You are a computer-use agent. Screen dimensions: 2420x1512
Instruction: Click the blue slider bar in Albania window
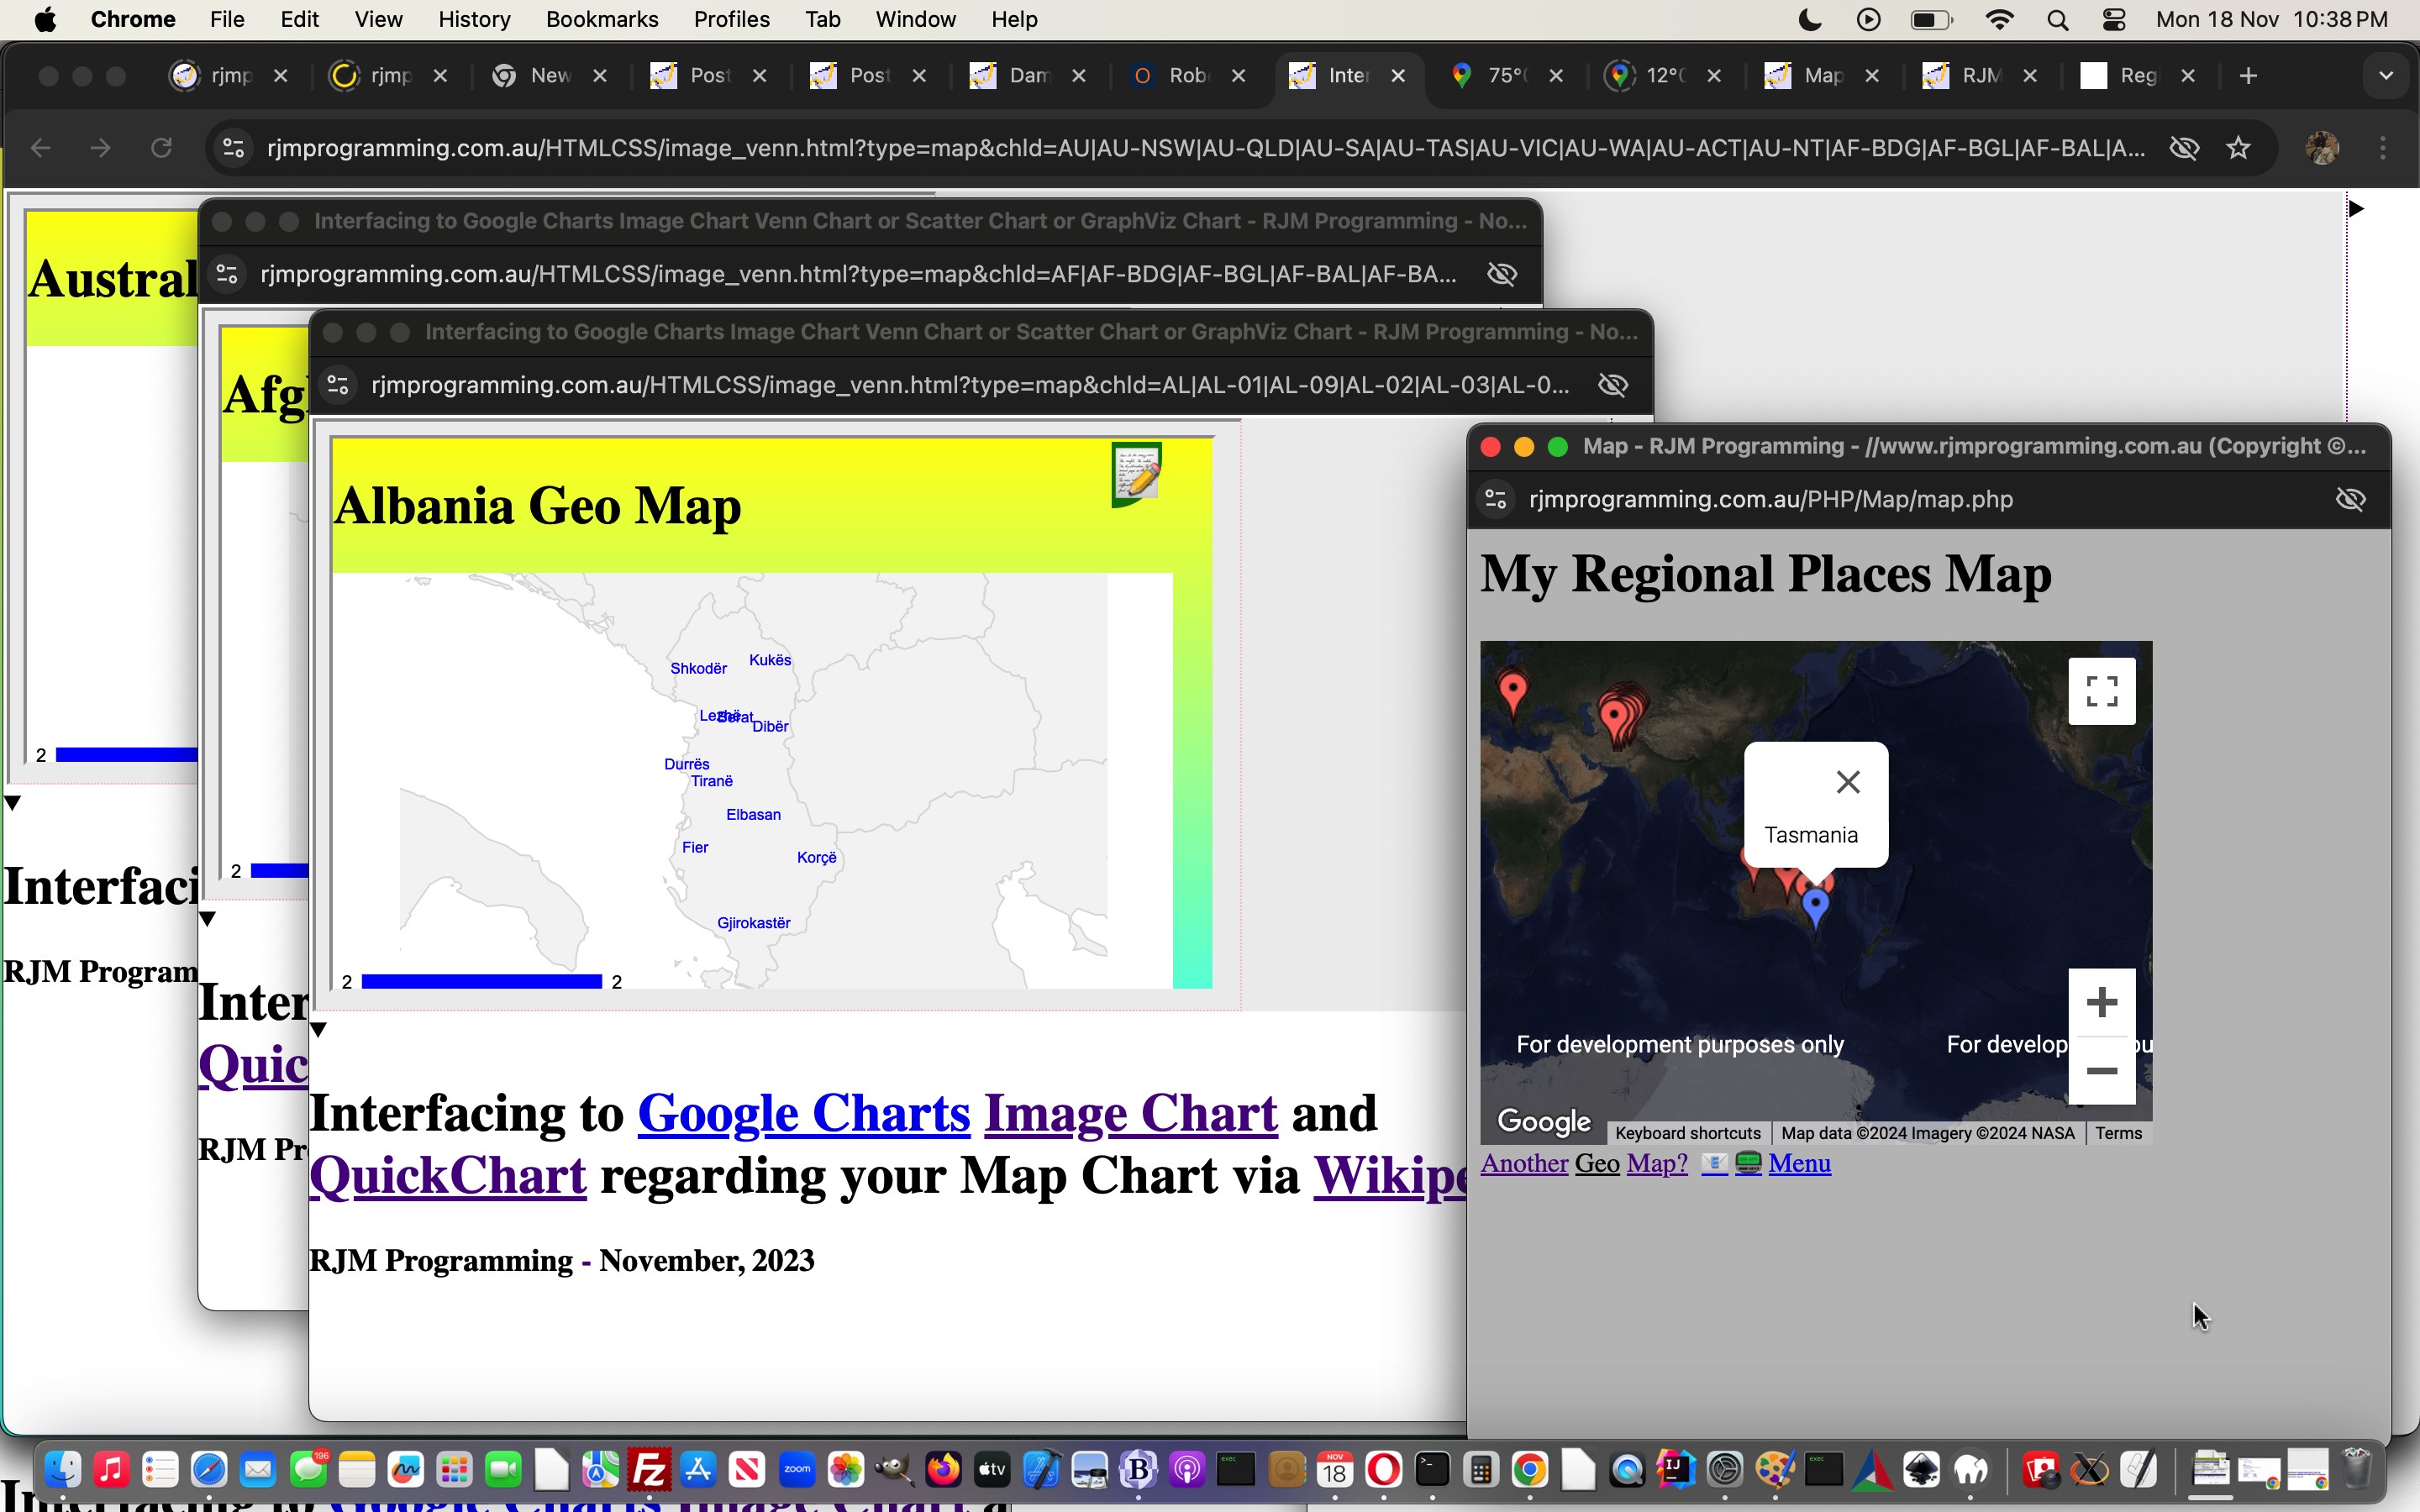tap(482, 981)
